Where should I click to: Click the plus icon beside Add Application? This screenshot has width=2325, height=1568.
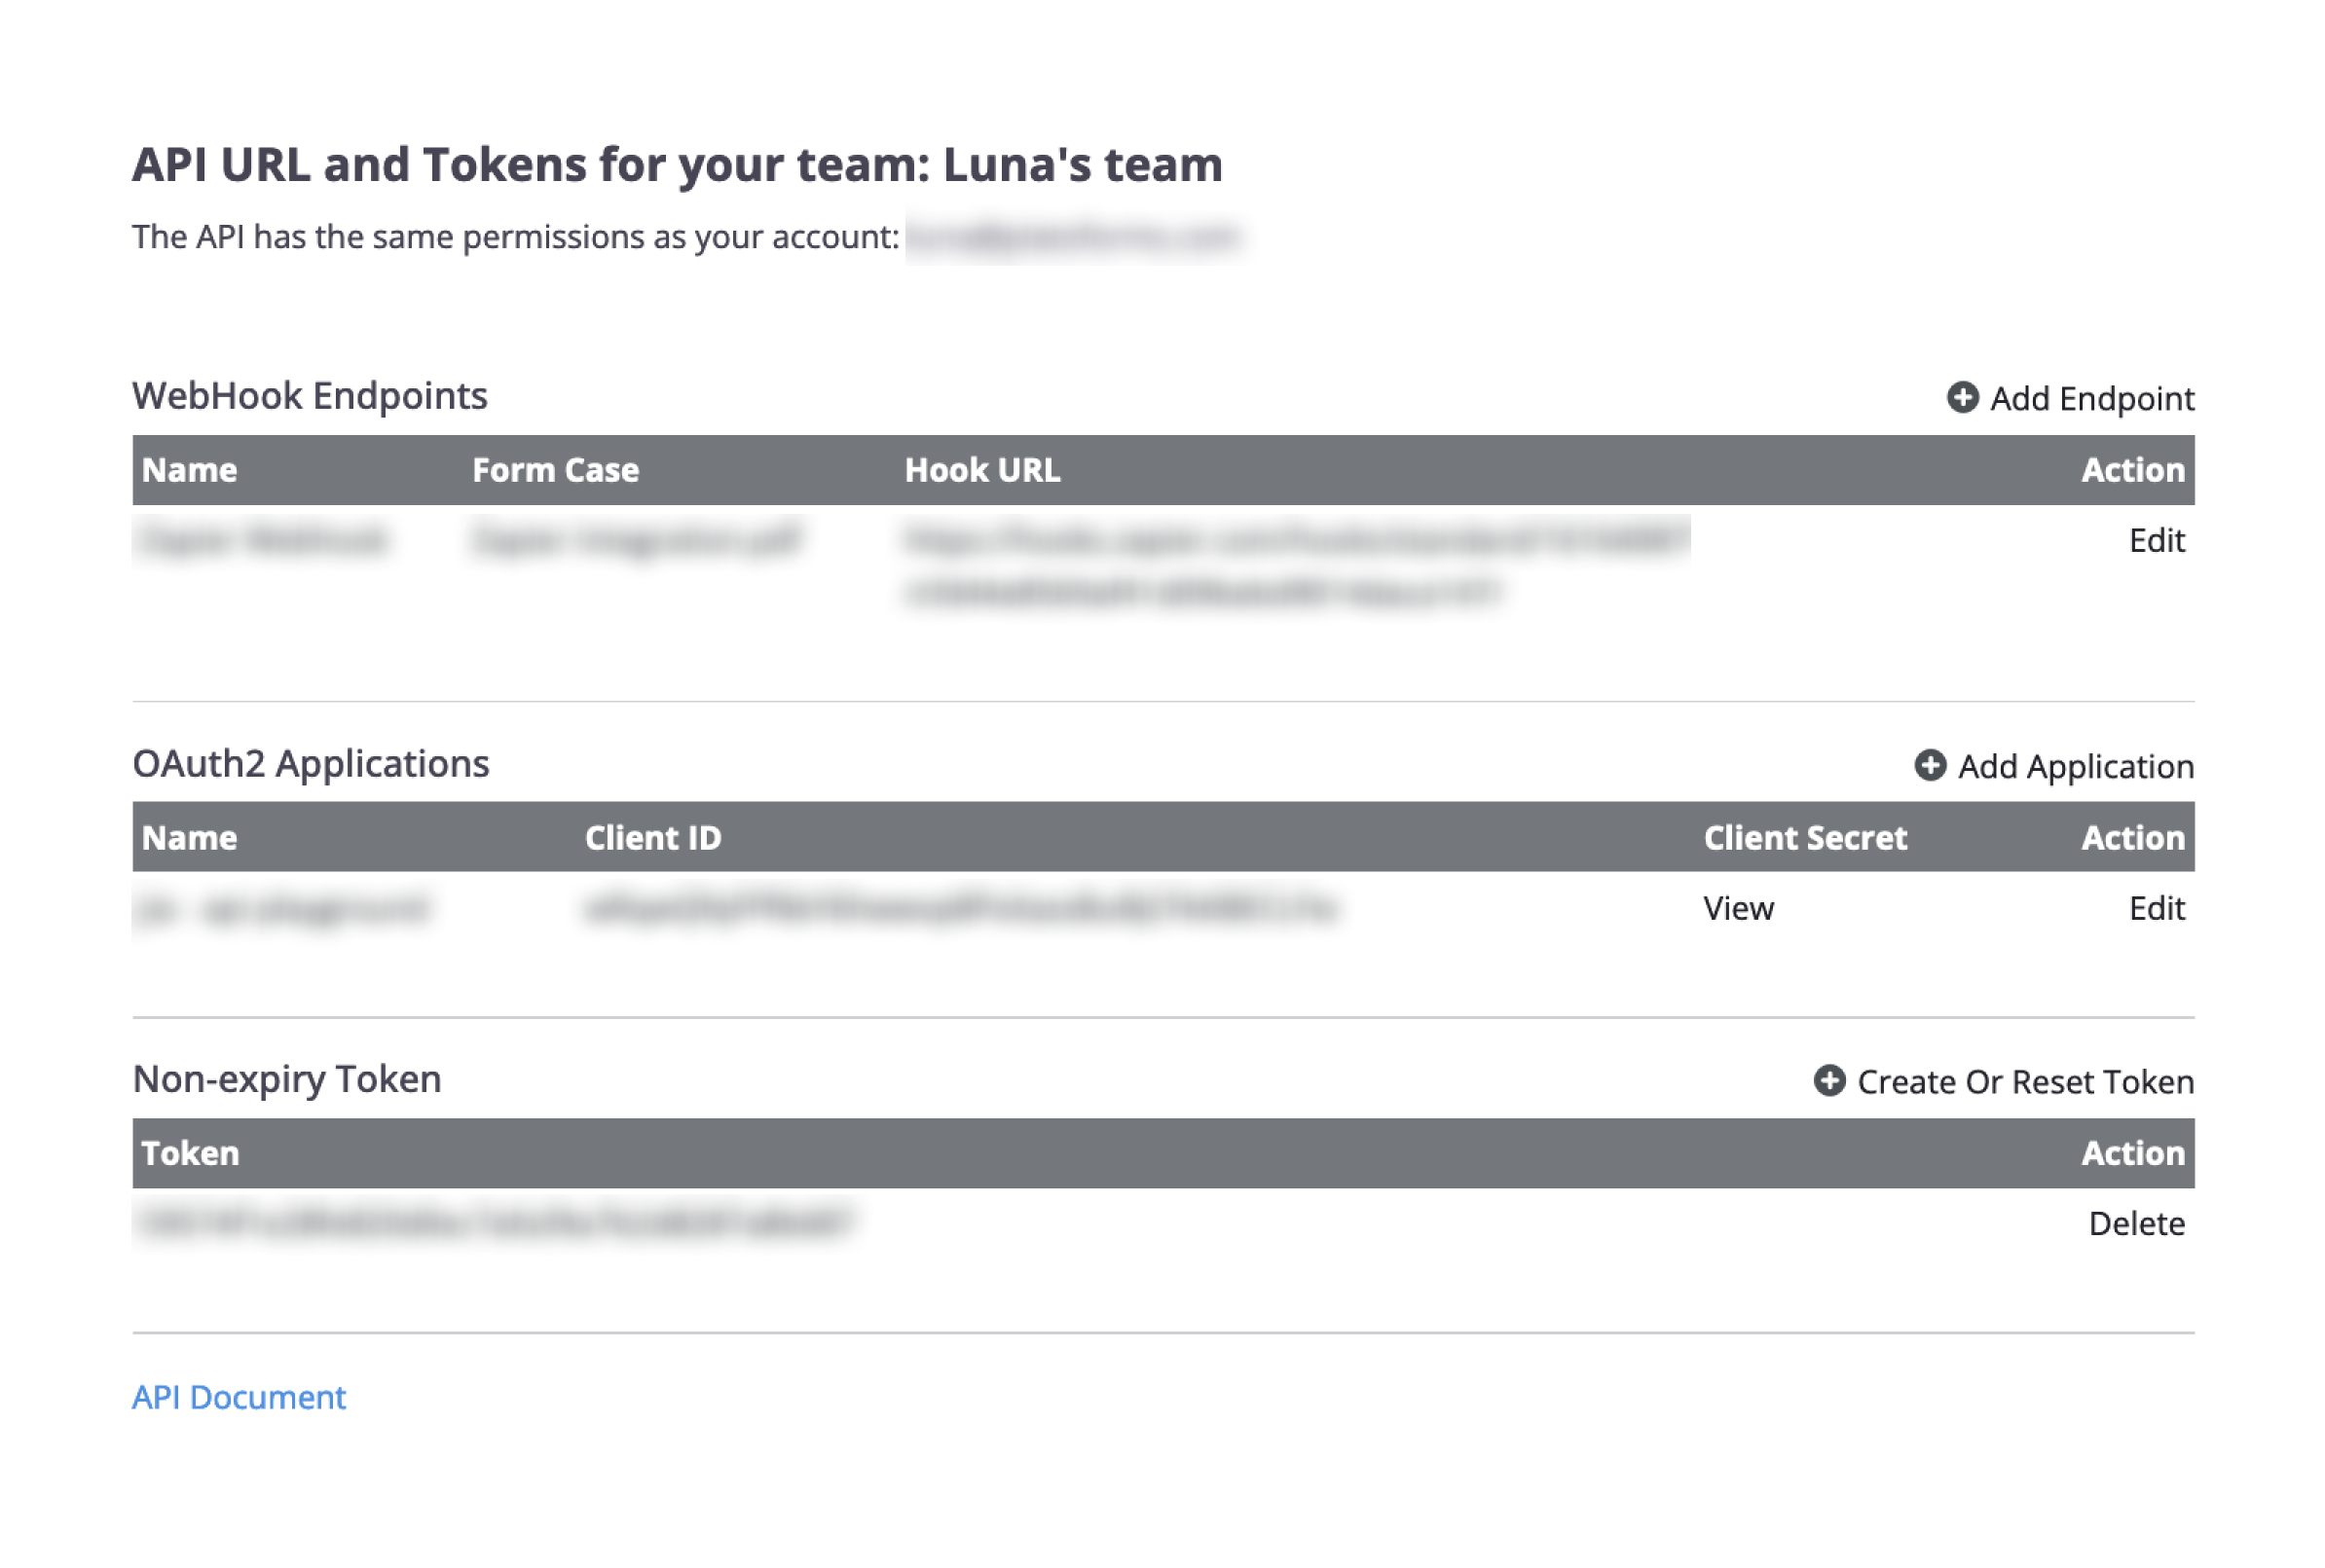(x=1929, y=765)
